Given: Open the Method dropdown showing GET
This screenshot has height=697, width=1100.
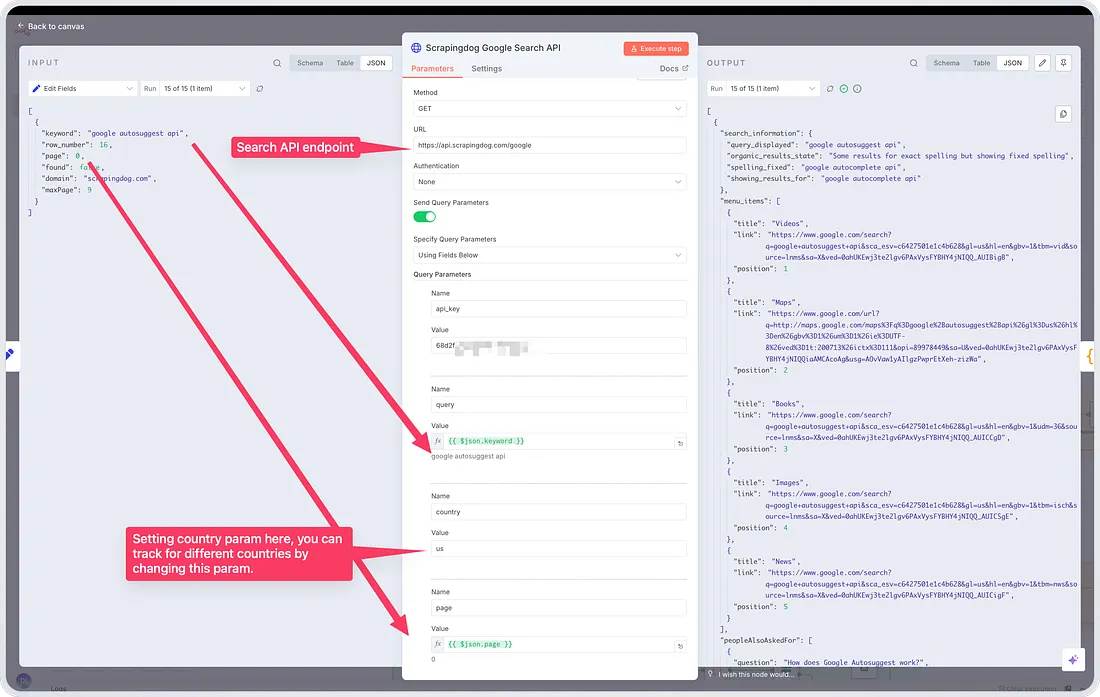Looking at the screenshot, I should tap(549, 108).
